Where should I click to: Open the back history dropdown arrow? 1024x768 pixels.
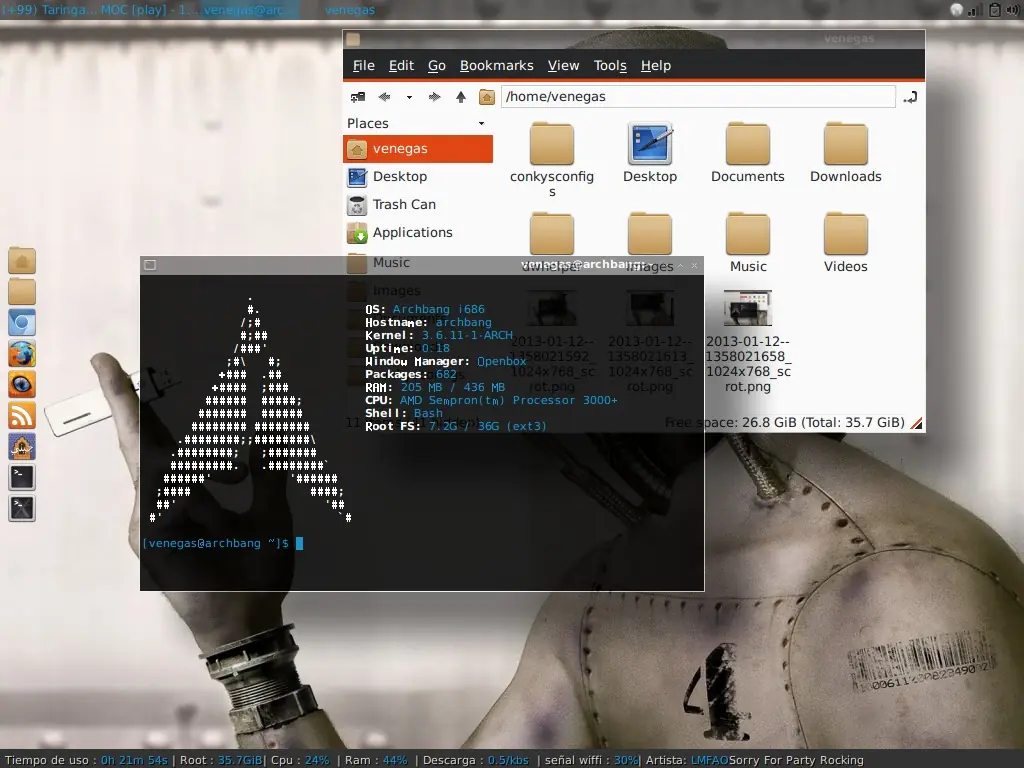[409, 97]
